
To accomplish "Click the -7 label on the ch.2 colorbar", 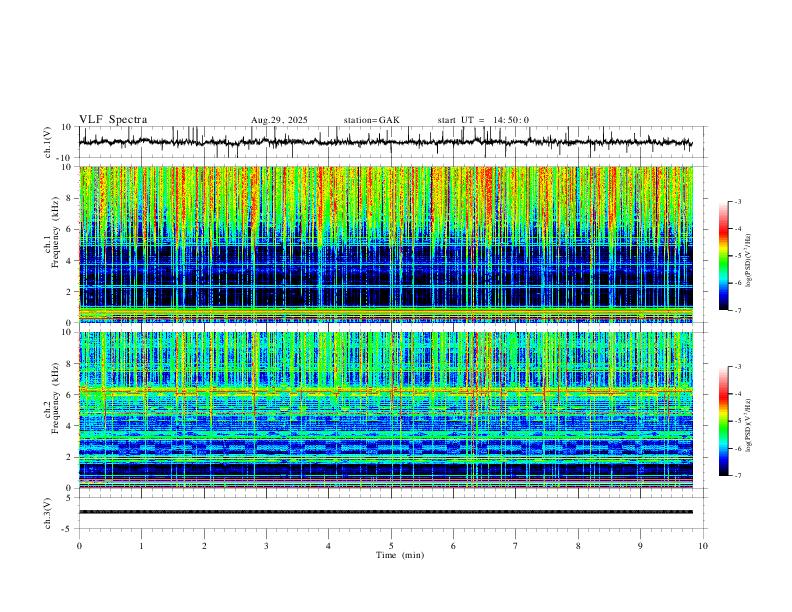I will click(737, 475).
